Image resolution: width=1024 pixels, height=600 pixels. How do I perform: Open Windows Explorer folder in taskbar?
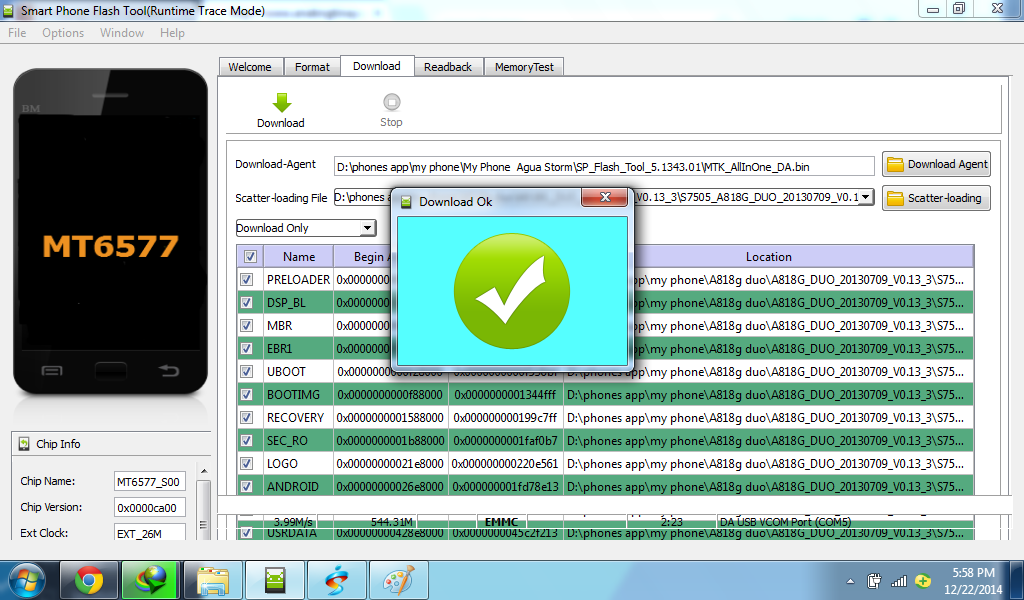[213, 580]
